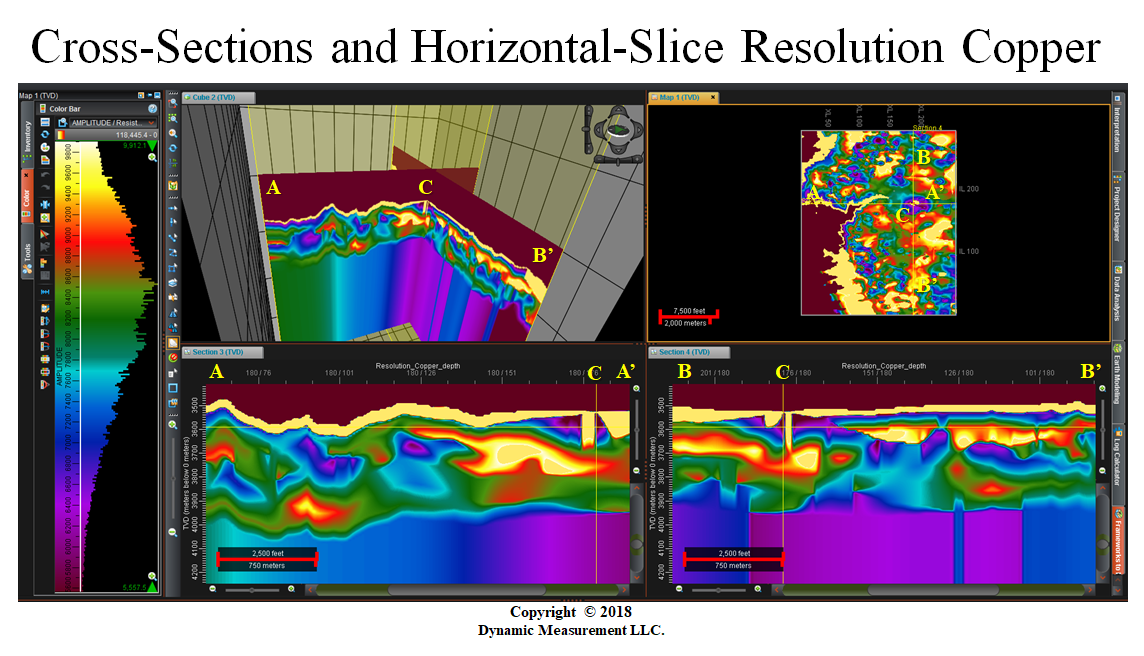Switch to the Inventory side tab
1144x656 pixels.
click(27, 137)
